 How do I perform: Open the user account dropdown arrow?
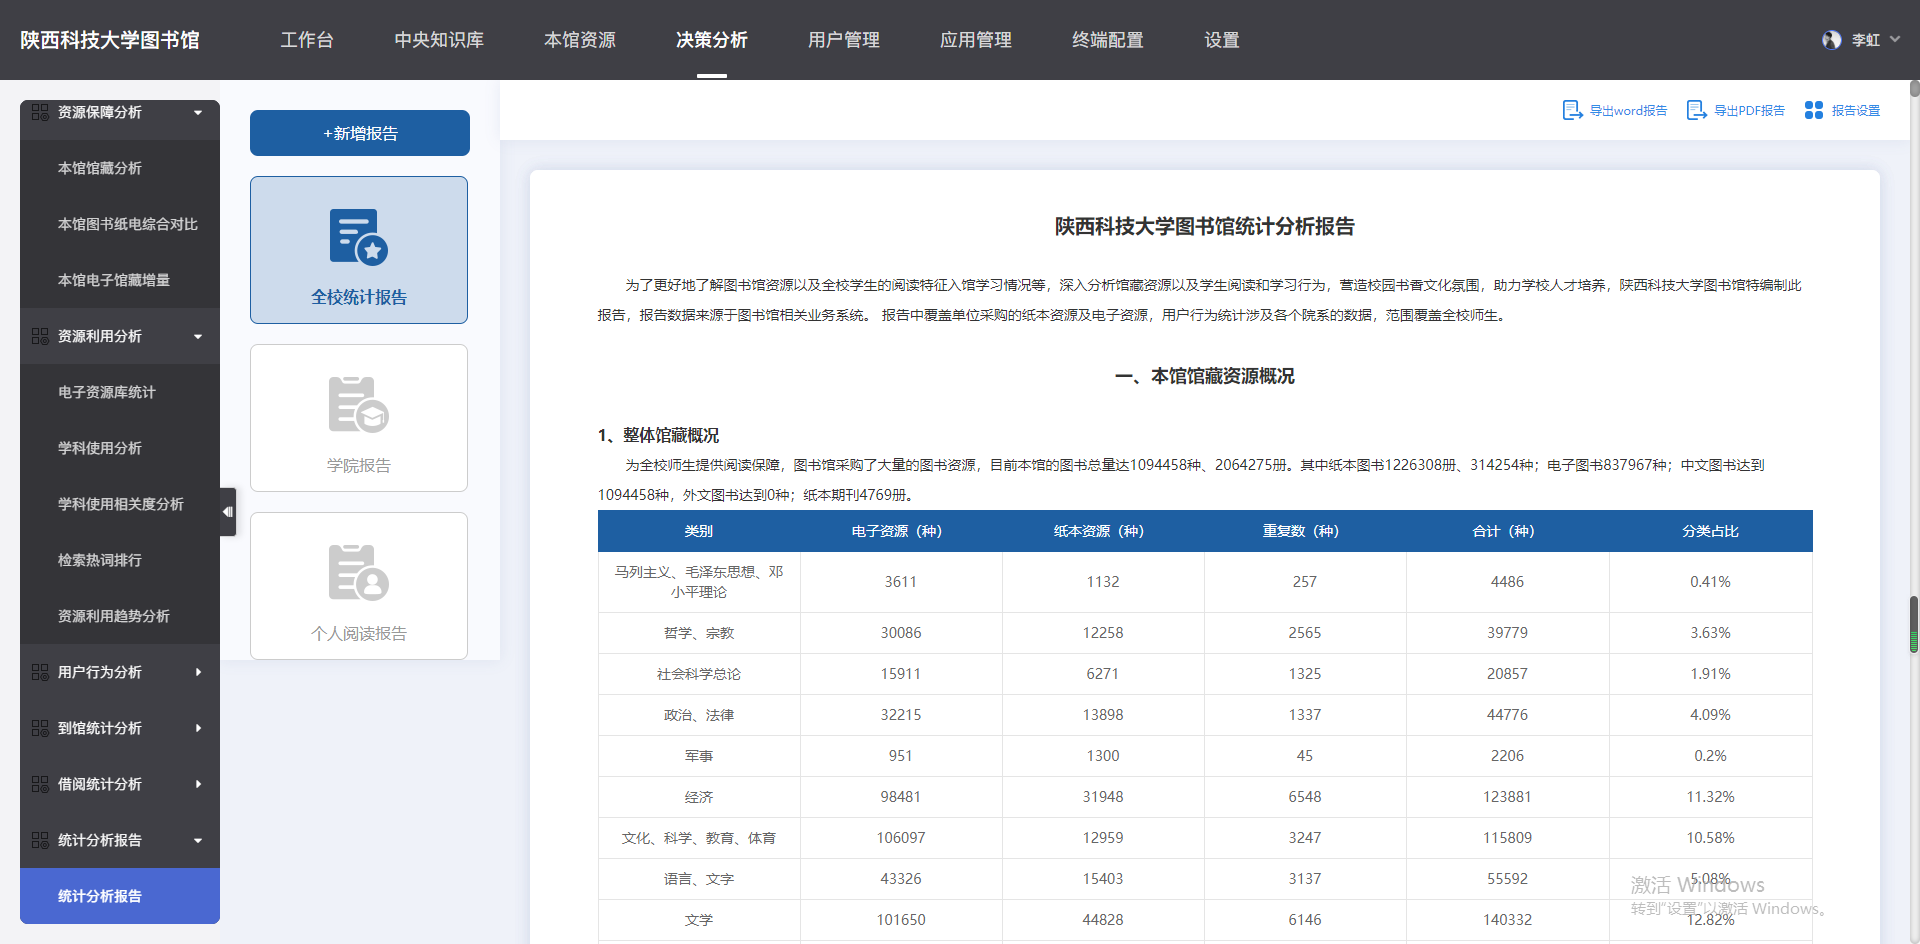(x=1895, y=40)
